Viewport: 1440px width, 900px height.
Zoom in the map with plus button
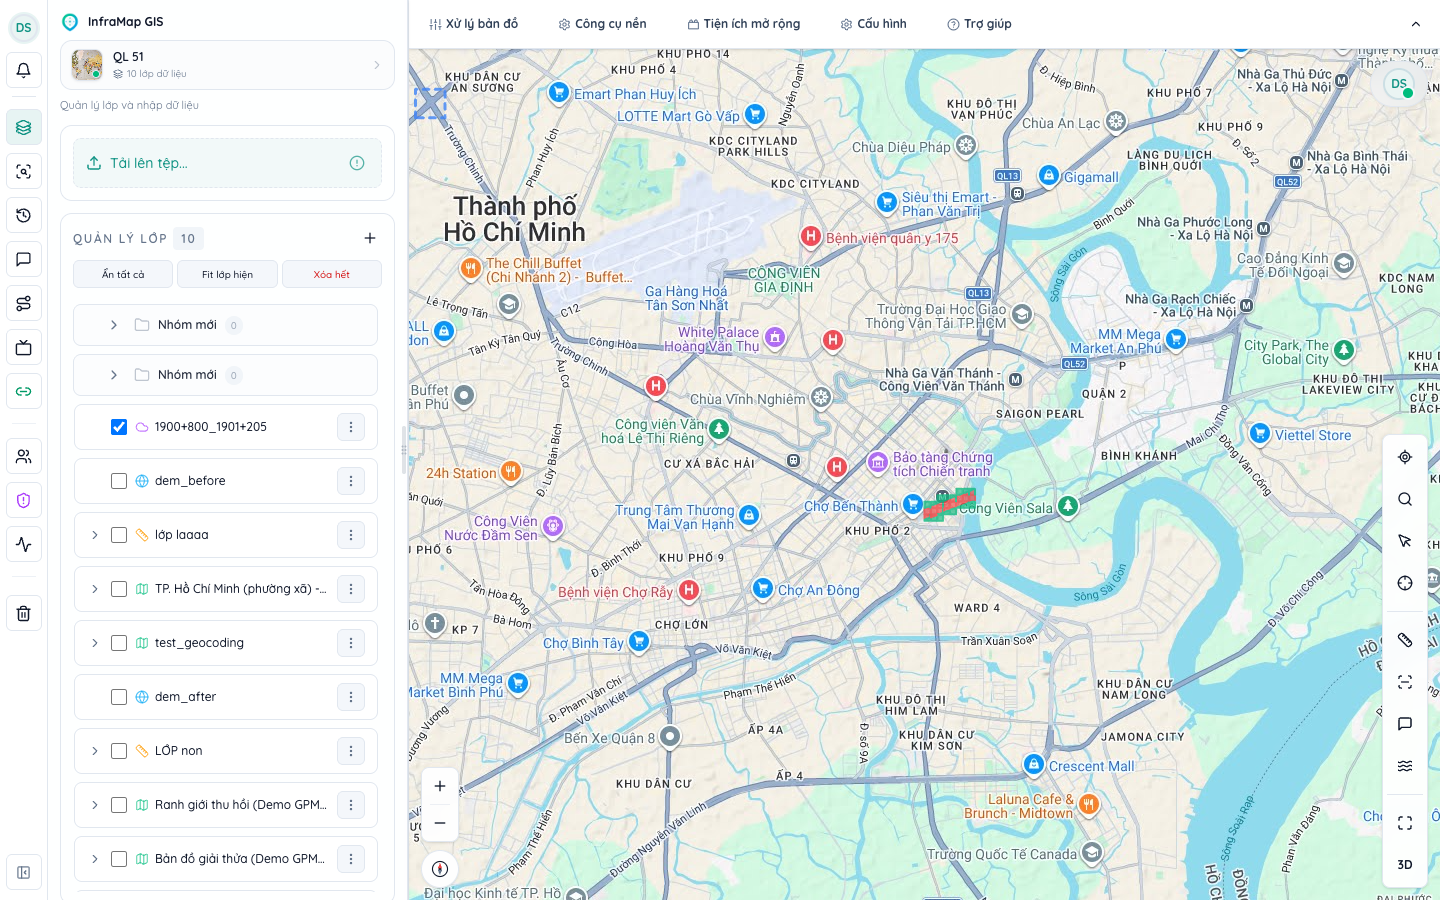point(440,786)
